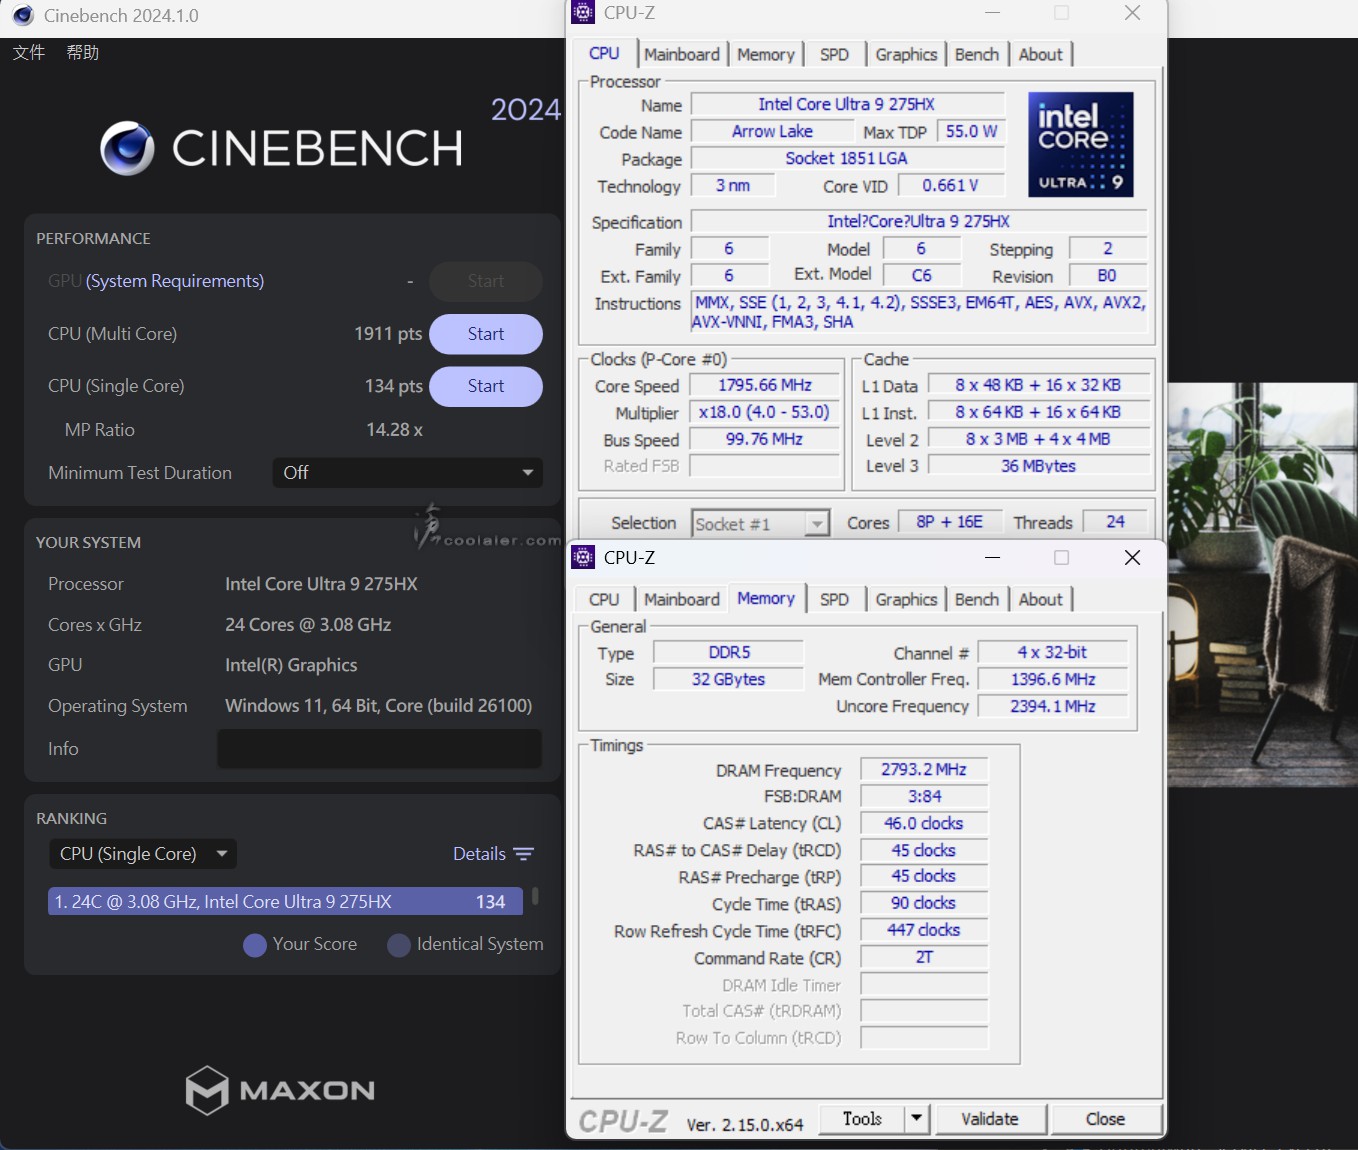Click the Code Name field "Arrow Lake"
The height and width of the screenshot is (1150, 1358).
pos(772,131)
